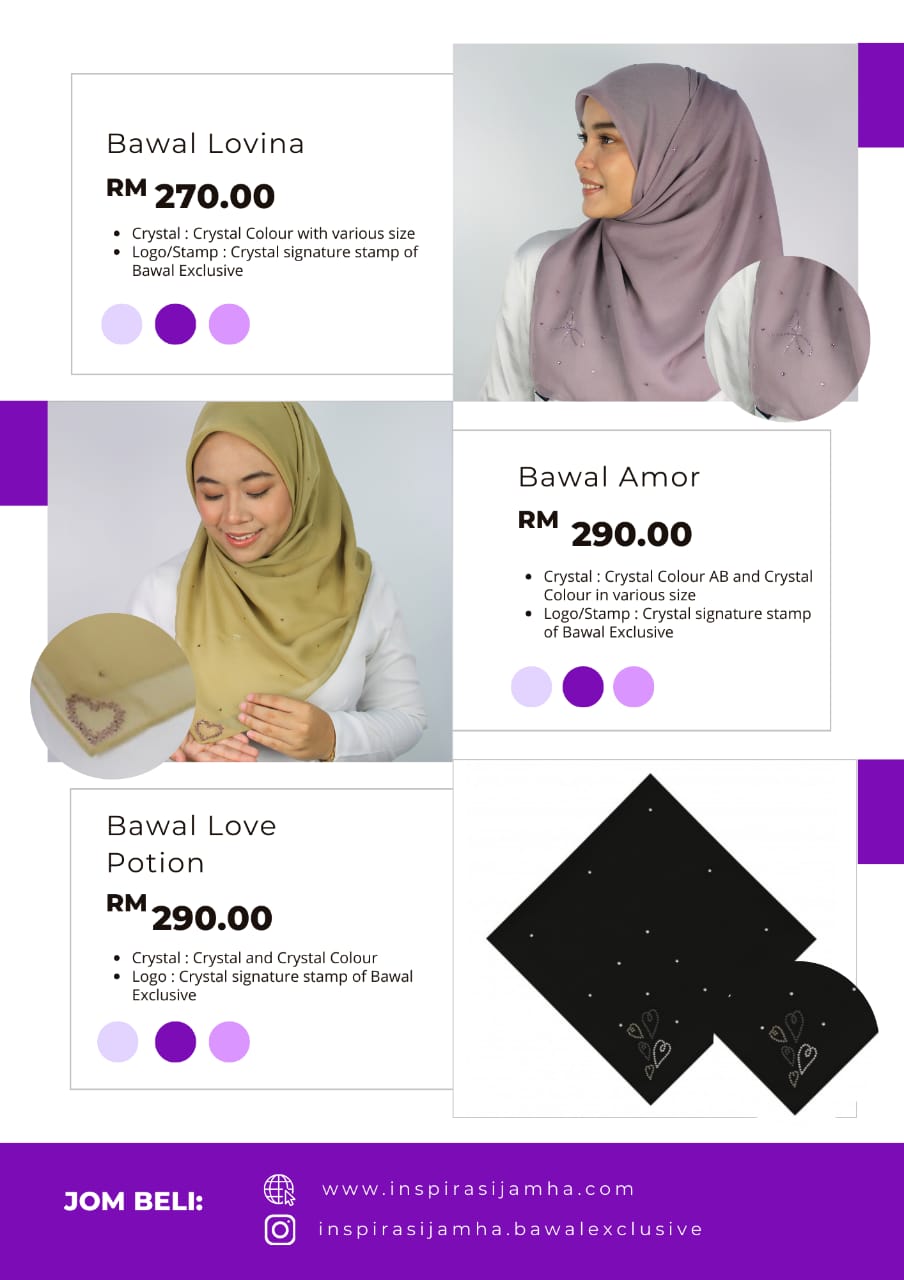904x1280 pixels.
Task: Select light lavender swatch under Bawal Amor
Action: click(531, 687)
